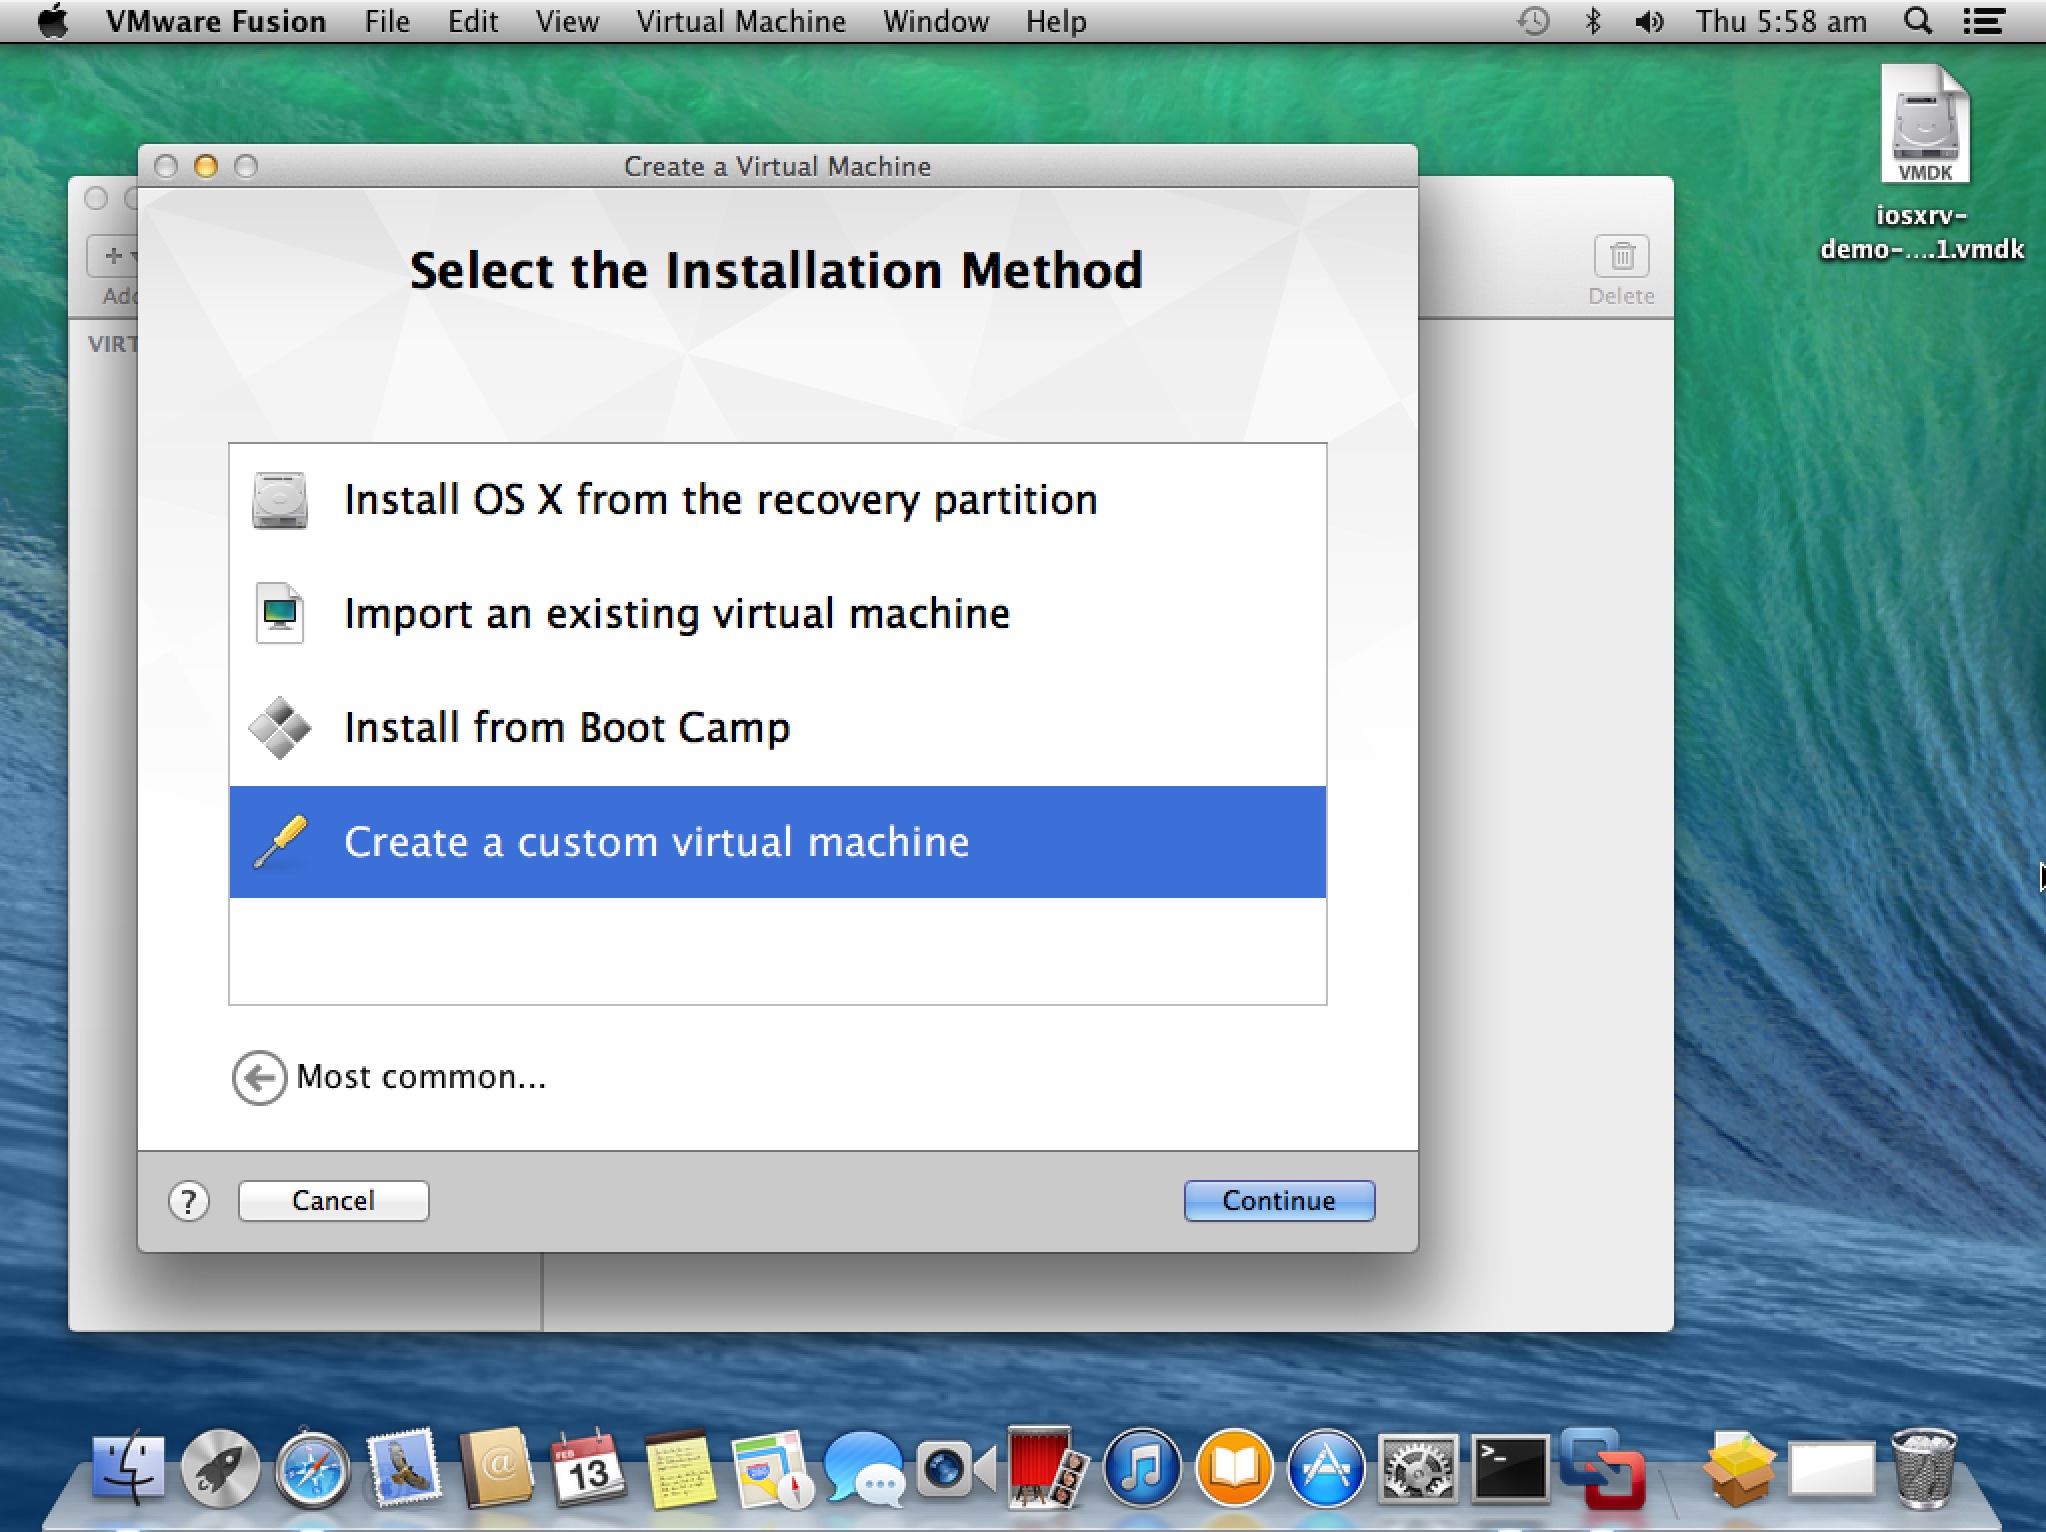
Task: Open Calendar in the dock
Action: pyautogui.click(x=589, y=1468)
